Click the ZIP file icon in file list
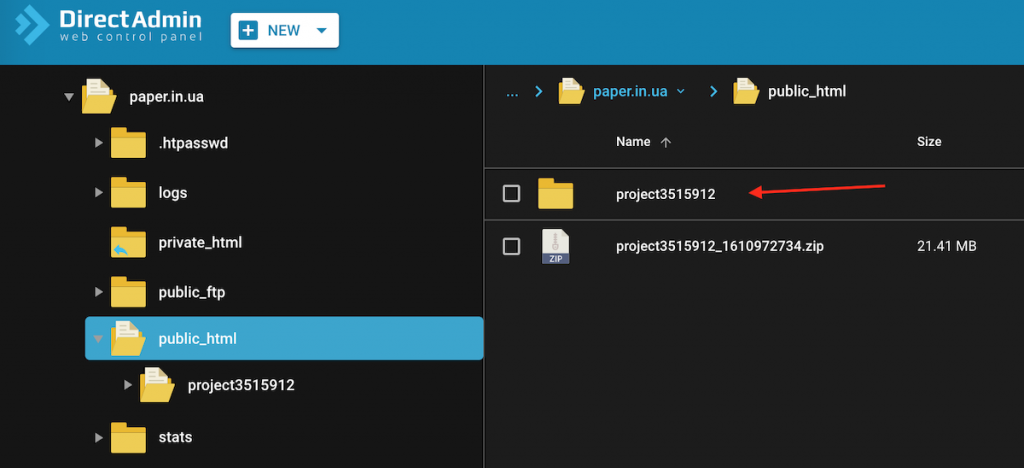 pos(555,246)
